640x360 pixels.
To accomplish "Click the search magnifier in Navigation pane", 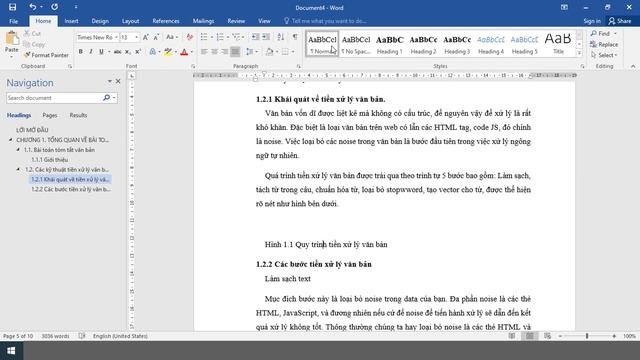I will point(106,98).
